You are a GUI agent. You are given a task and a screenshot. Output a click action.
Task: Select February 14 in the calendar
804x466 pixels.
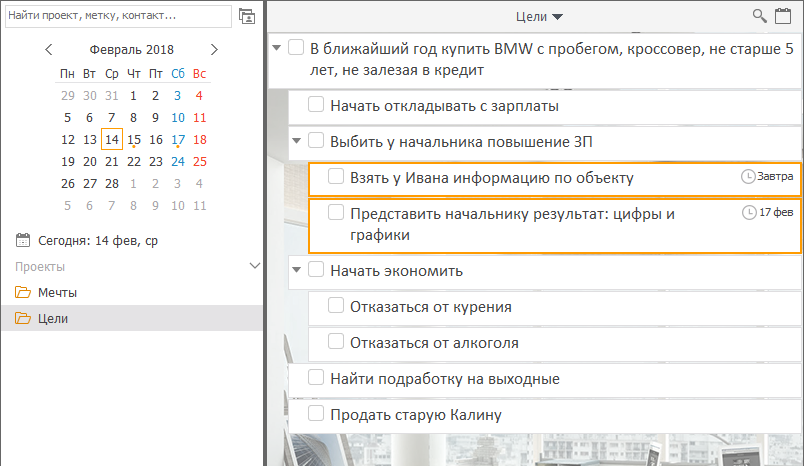112,139
